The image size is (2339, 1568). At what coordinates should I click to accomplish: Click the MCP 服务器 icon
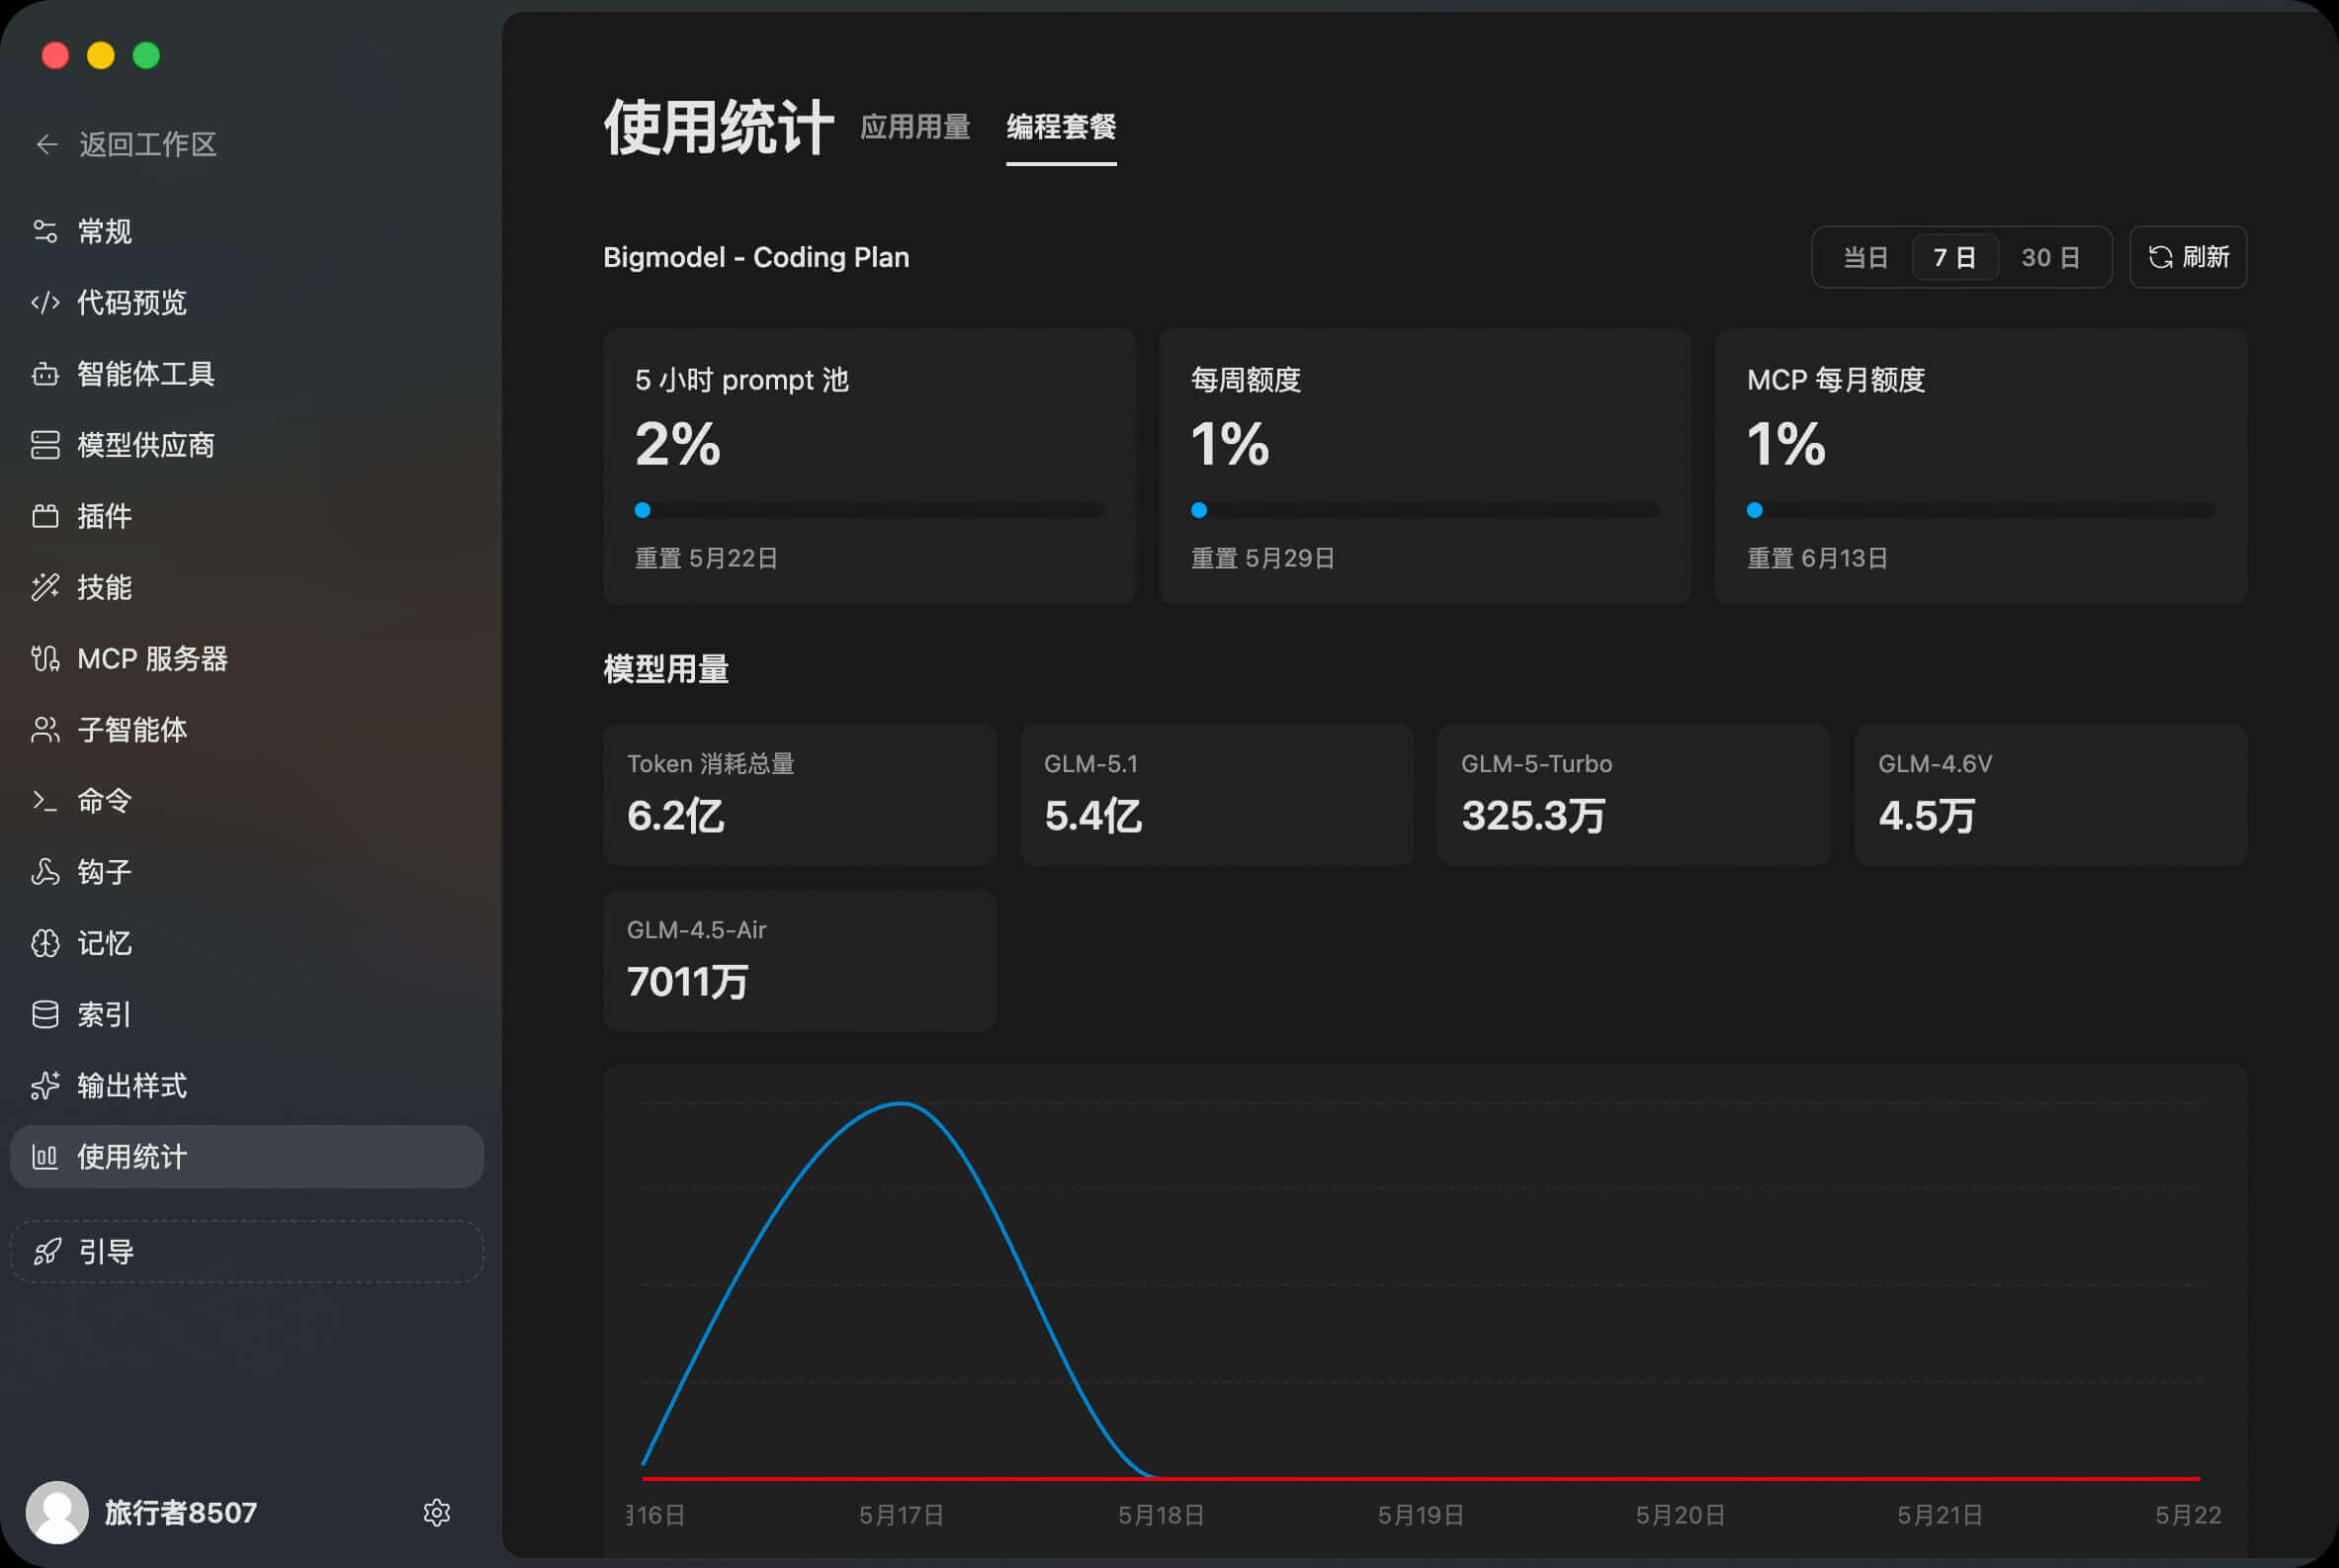(45, 659)
